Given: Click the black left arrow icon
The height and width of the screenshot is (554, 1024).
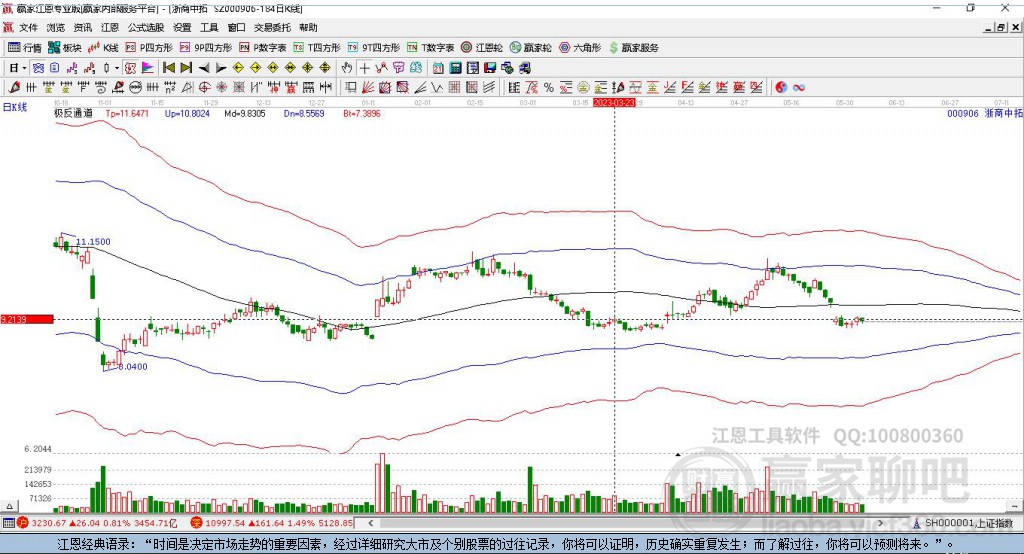Looking at the screenshot, I should pyautogui.click(x=204, y=68).
